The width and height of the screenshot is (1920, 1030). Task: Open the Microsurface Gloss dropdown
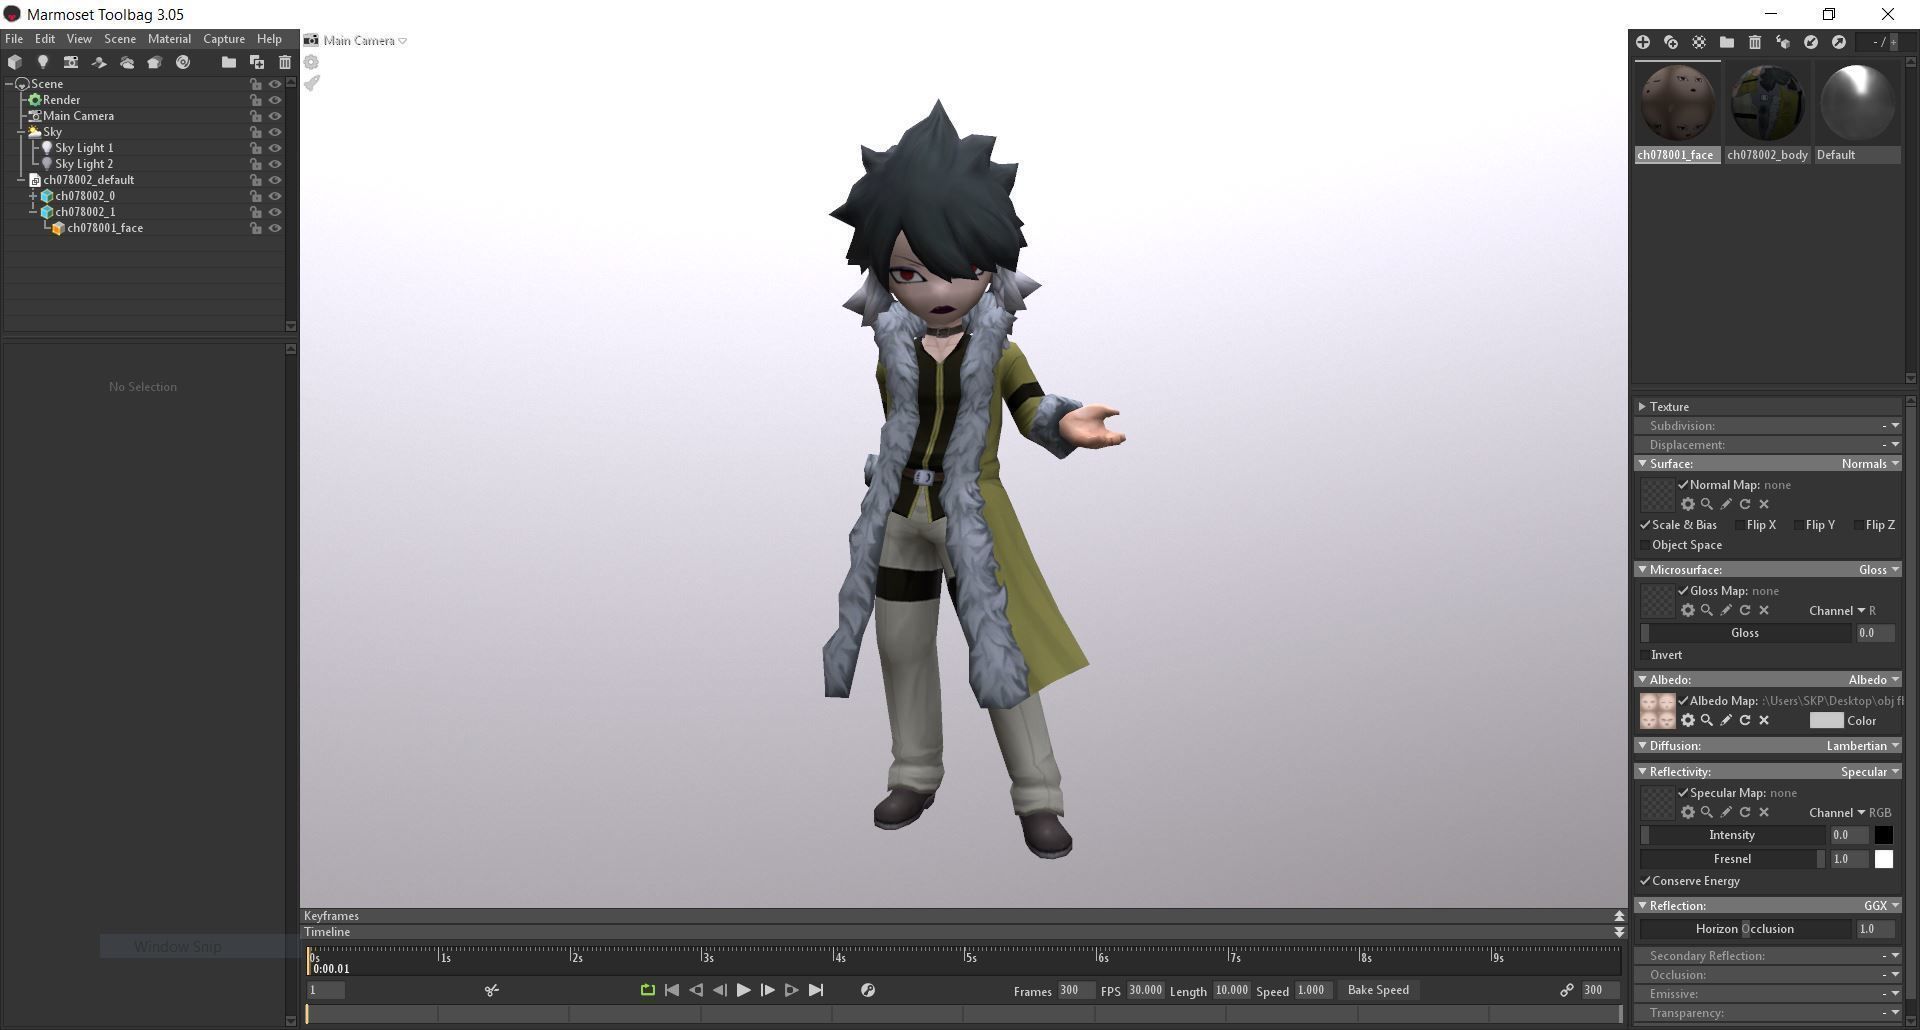(1878, 570)
